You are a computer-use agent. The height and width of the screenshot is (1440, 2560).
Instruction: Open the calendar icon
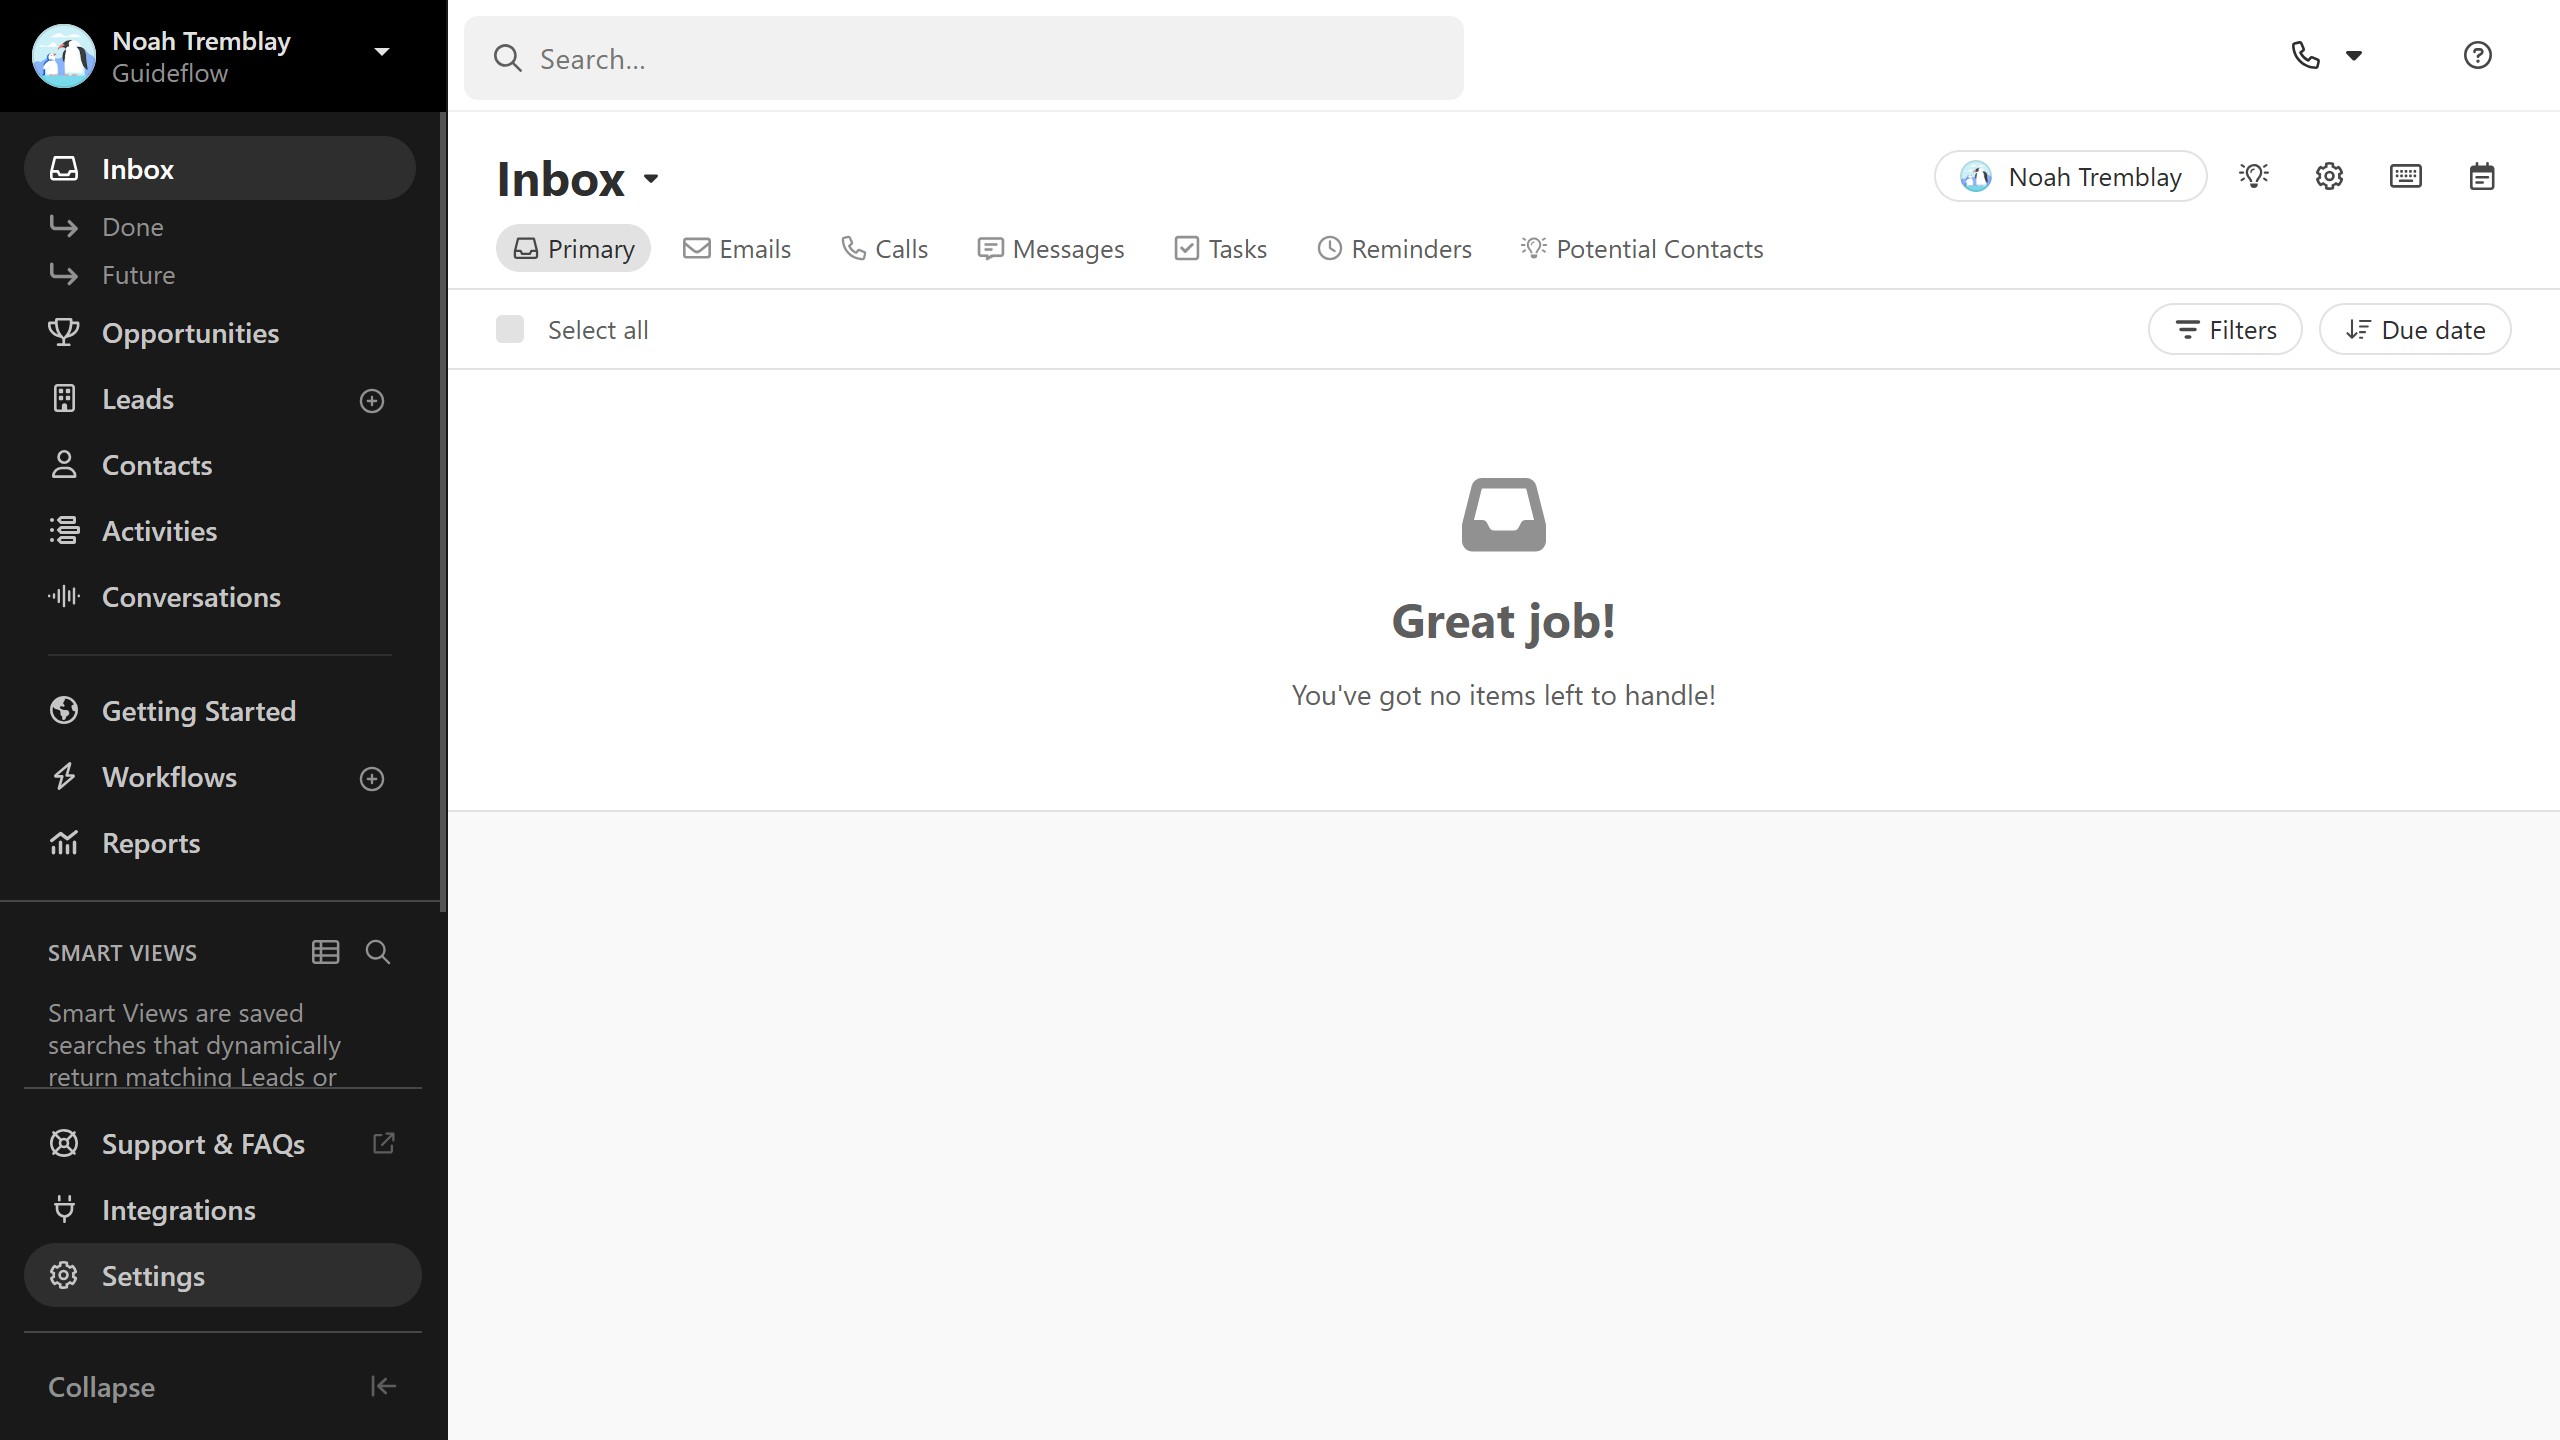(2482, 177)
